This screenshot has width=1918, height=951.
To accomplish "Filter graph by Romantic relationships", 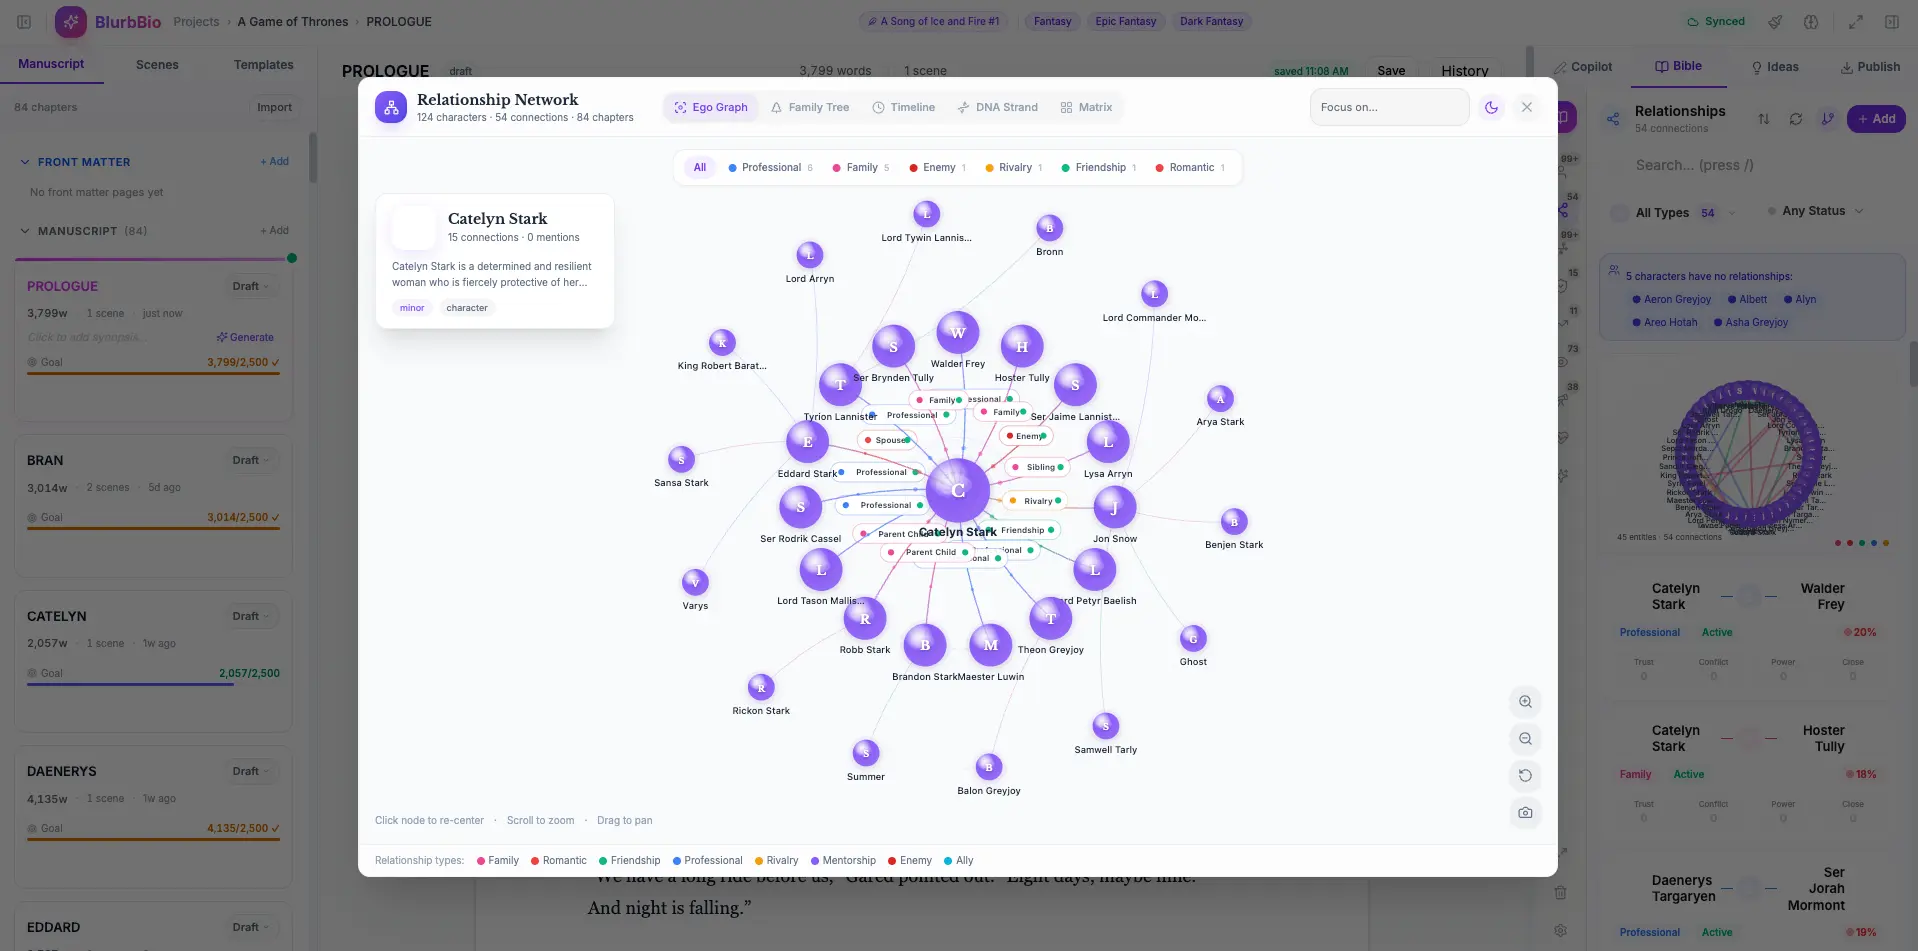I will pyautogui.click(x=1190, y=168).
